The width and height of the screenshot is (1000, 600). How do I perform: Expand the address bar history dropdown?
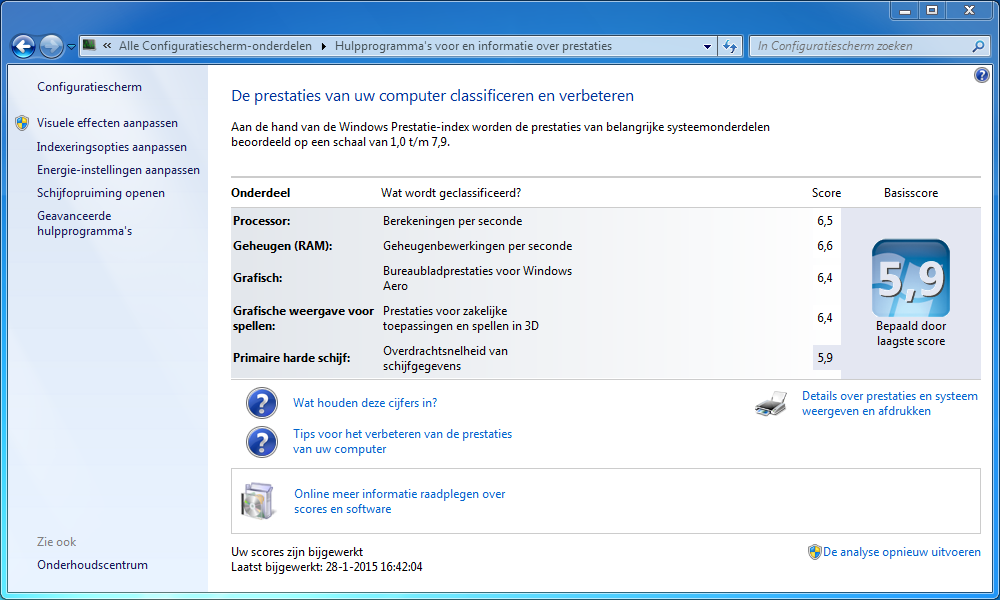tap(707, 46)
